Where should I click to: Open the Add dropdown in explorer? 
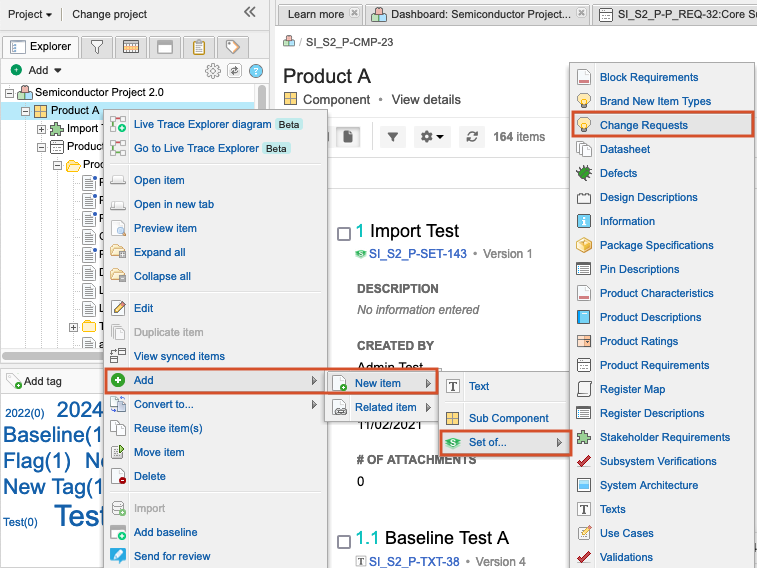pyautogui.click(x=37, y=70)
